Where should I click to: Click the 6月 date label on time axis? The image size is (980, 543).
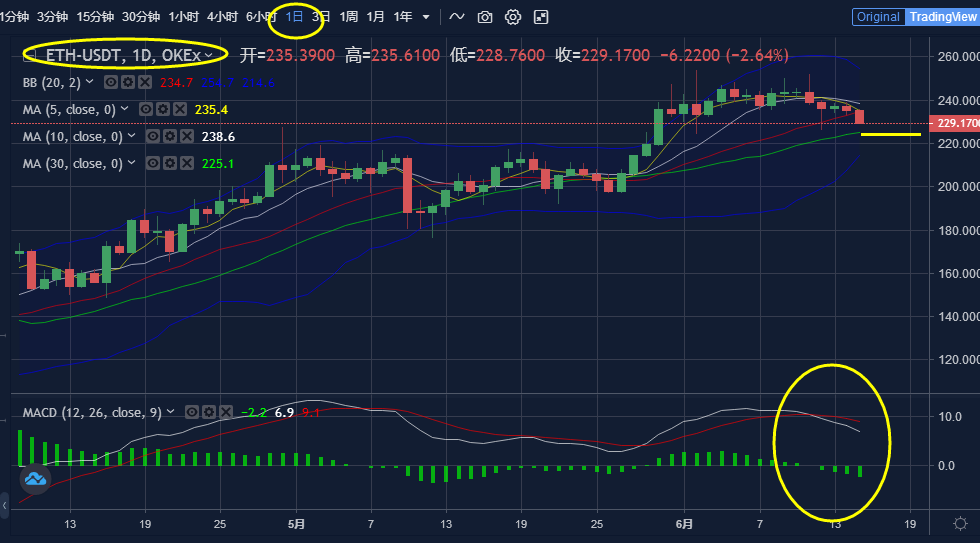(684, 524)
